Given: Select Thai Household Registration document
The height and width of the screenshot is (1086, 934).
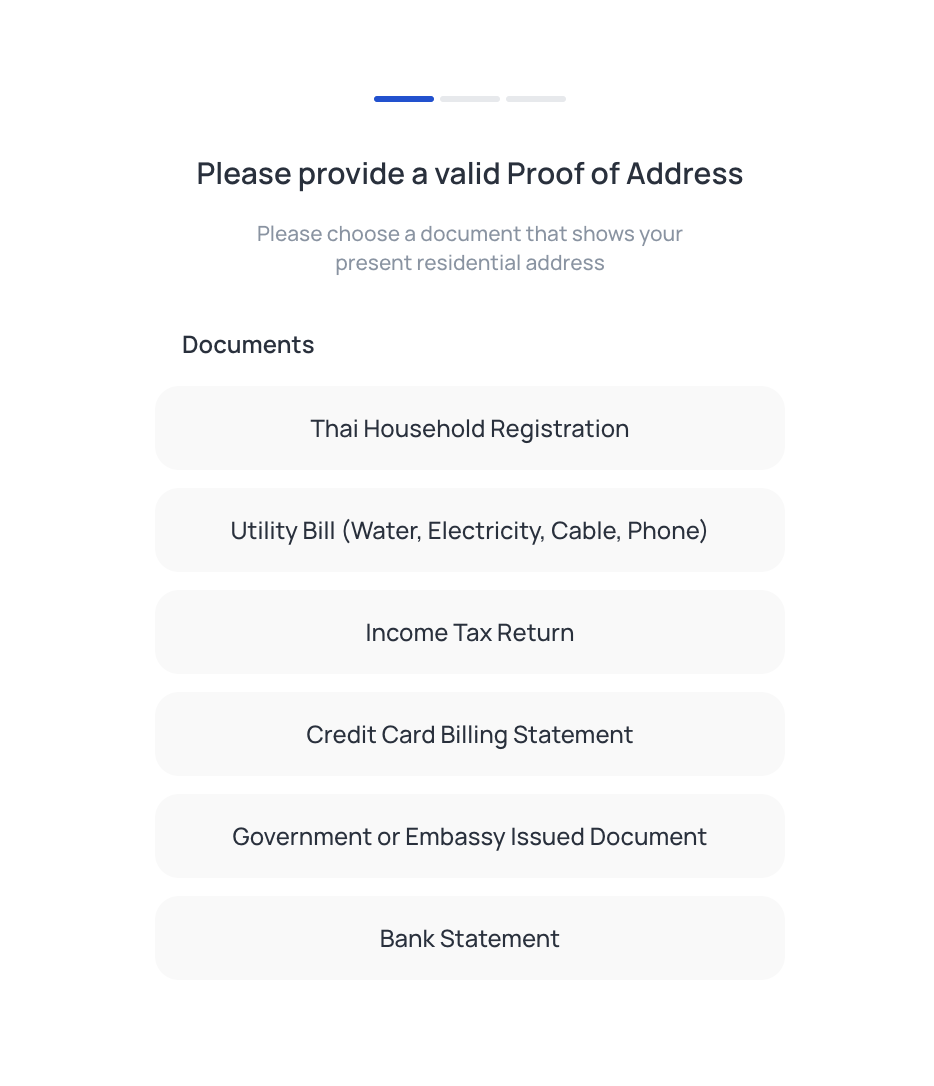Looking at the screenshot, I should (469, 428).
